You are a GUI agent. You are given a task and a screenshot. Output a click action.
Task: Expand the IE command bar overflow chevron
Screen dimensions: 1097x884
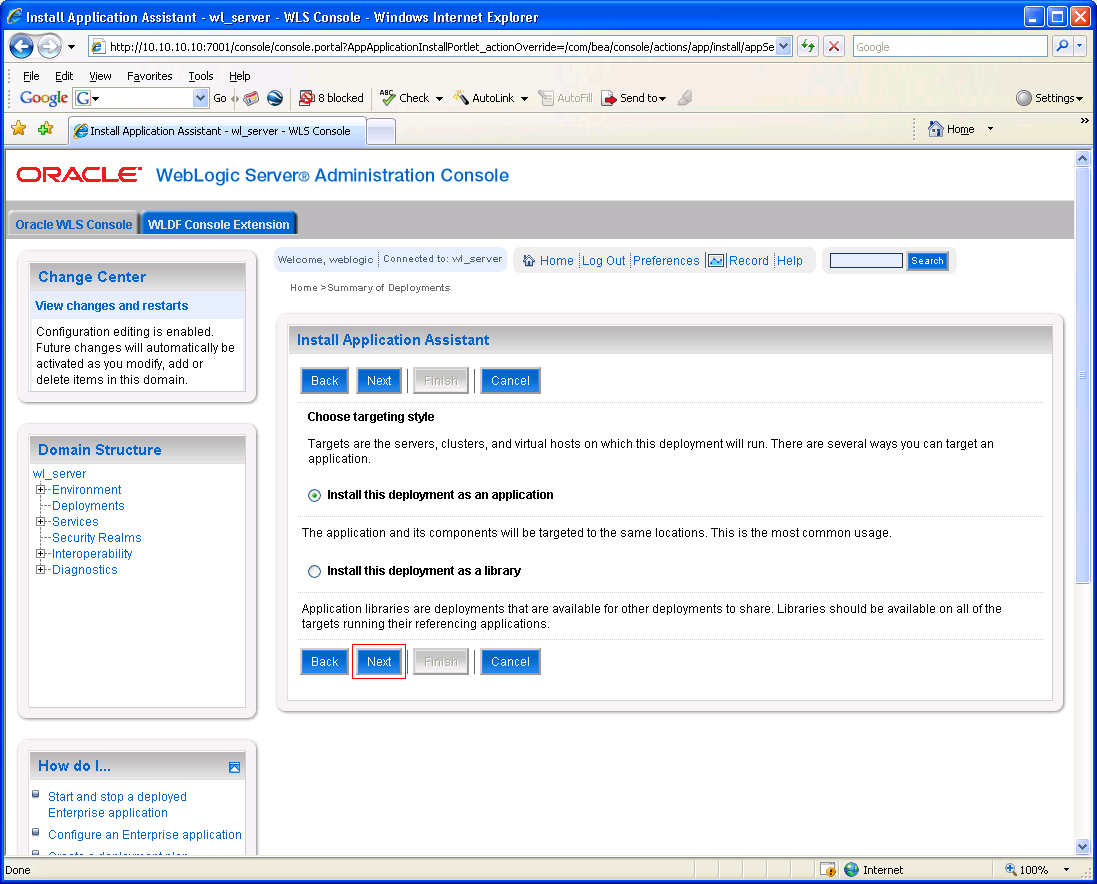click(x=1084, y=121)
